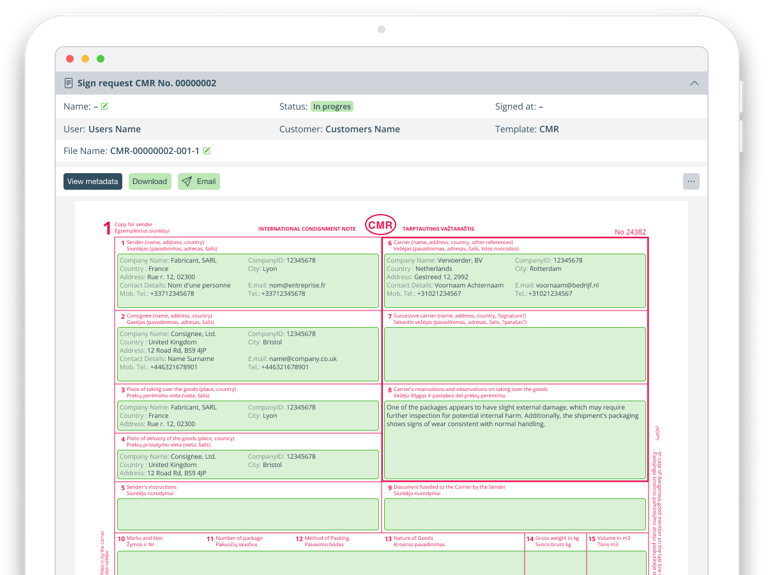
Task: Click the Gross weight in kg column header
Action: coord(557,538)
